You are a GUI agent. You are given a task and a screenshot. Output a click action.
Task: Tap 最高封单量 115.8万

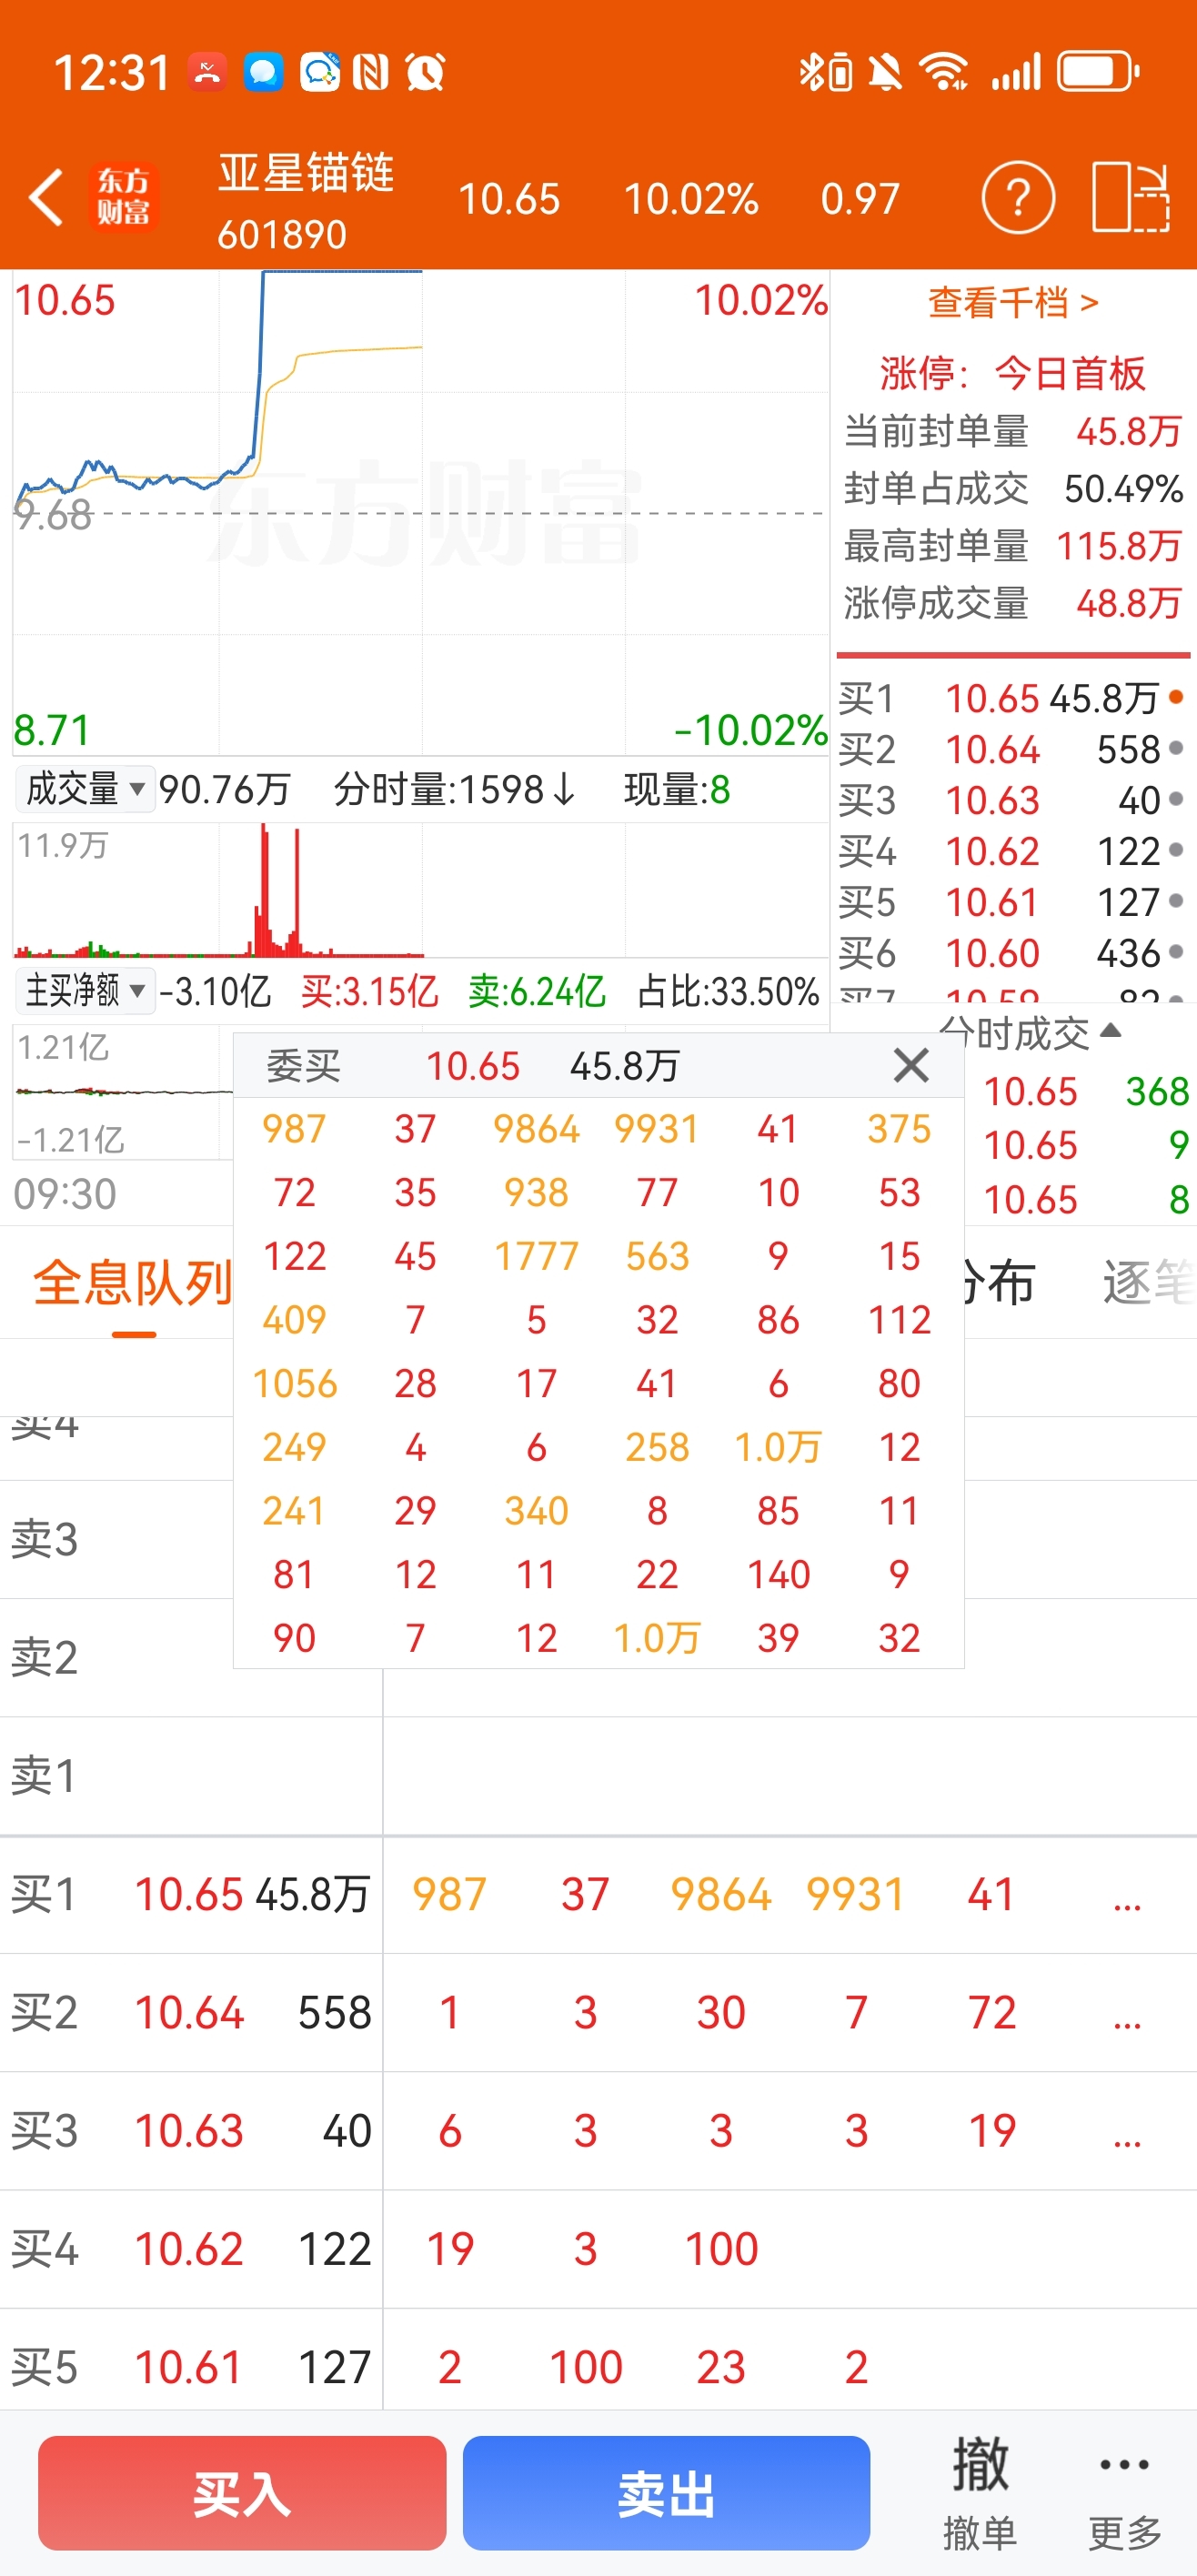click(x=1013, y=546)
